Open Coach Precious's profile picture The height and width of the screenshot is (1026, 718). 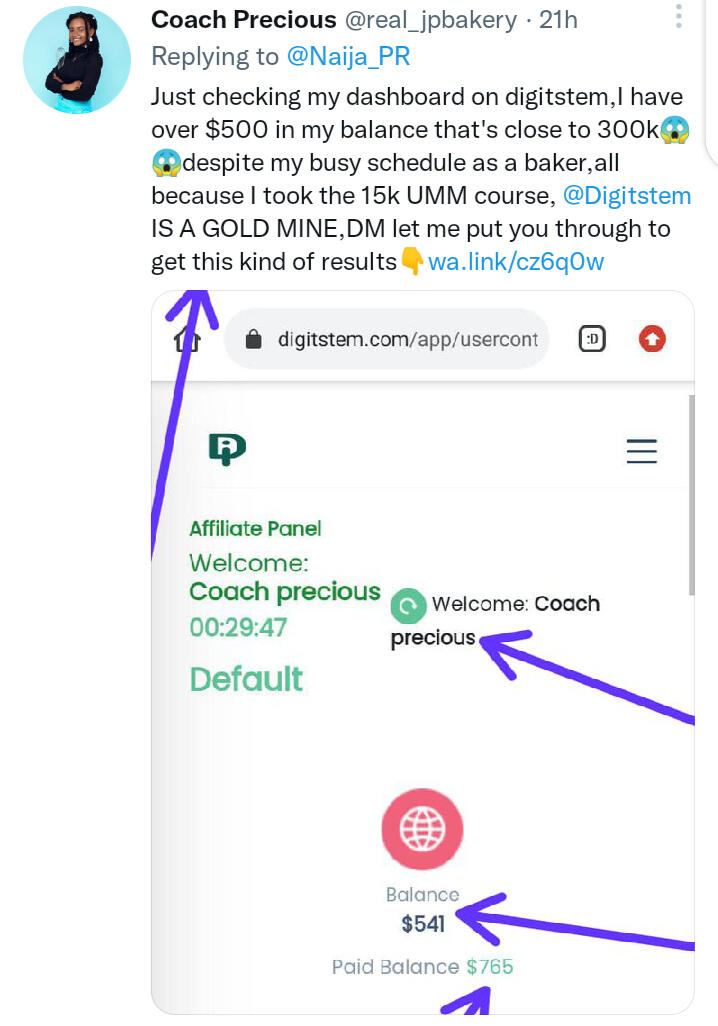77,59
